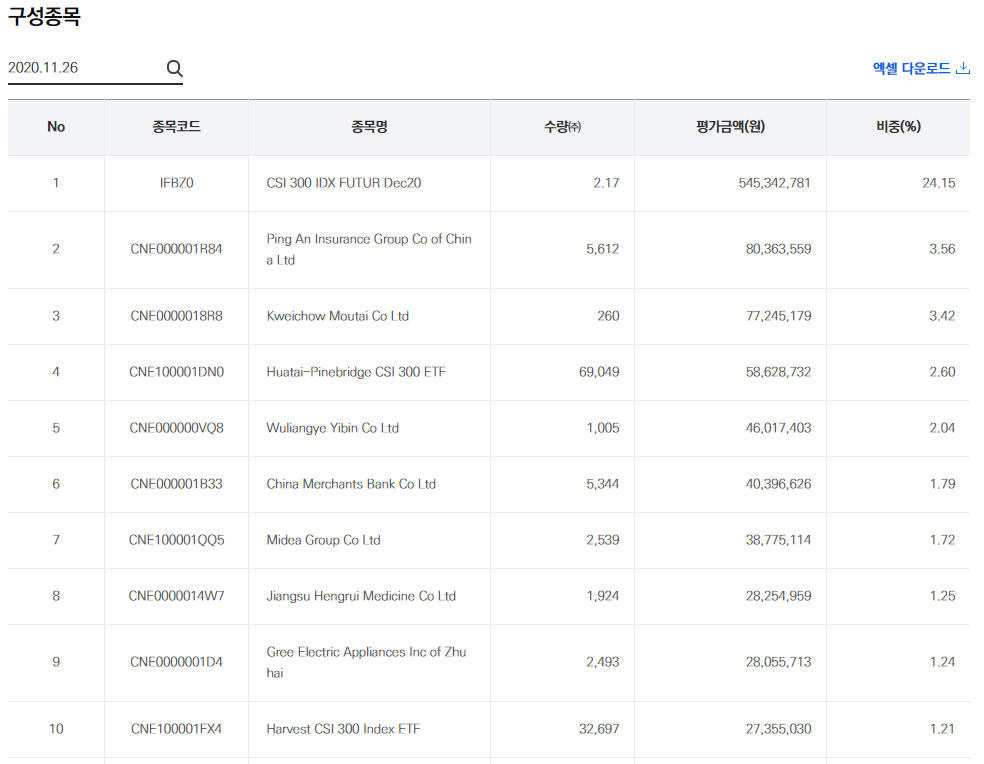Viewport: 984px width, 764px height.
Task: Select code CNE0000018R8
Action: pos(176,316)
